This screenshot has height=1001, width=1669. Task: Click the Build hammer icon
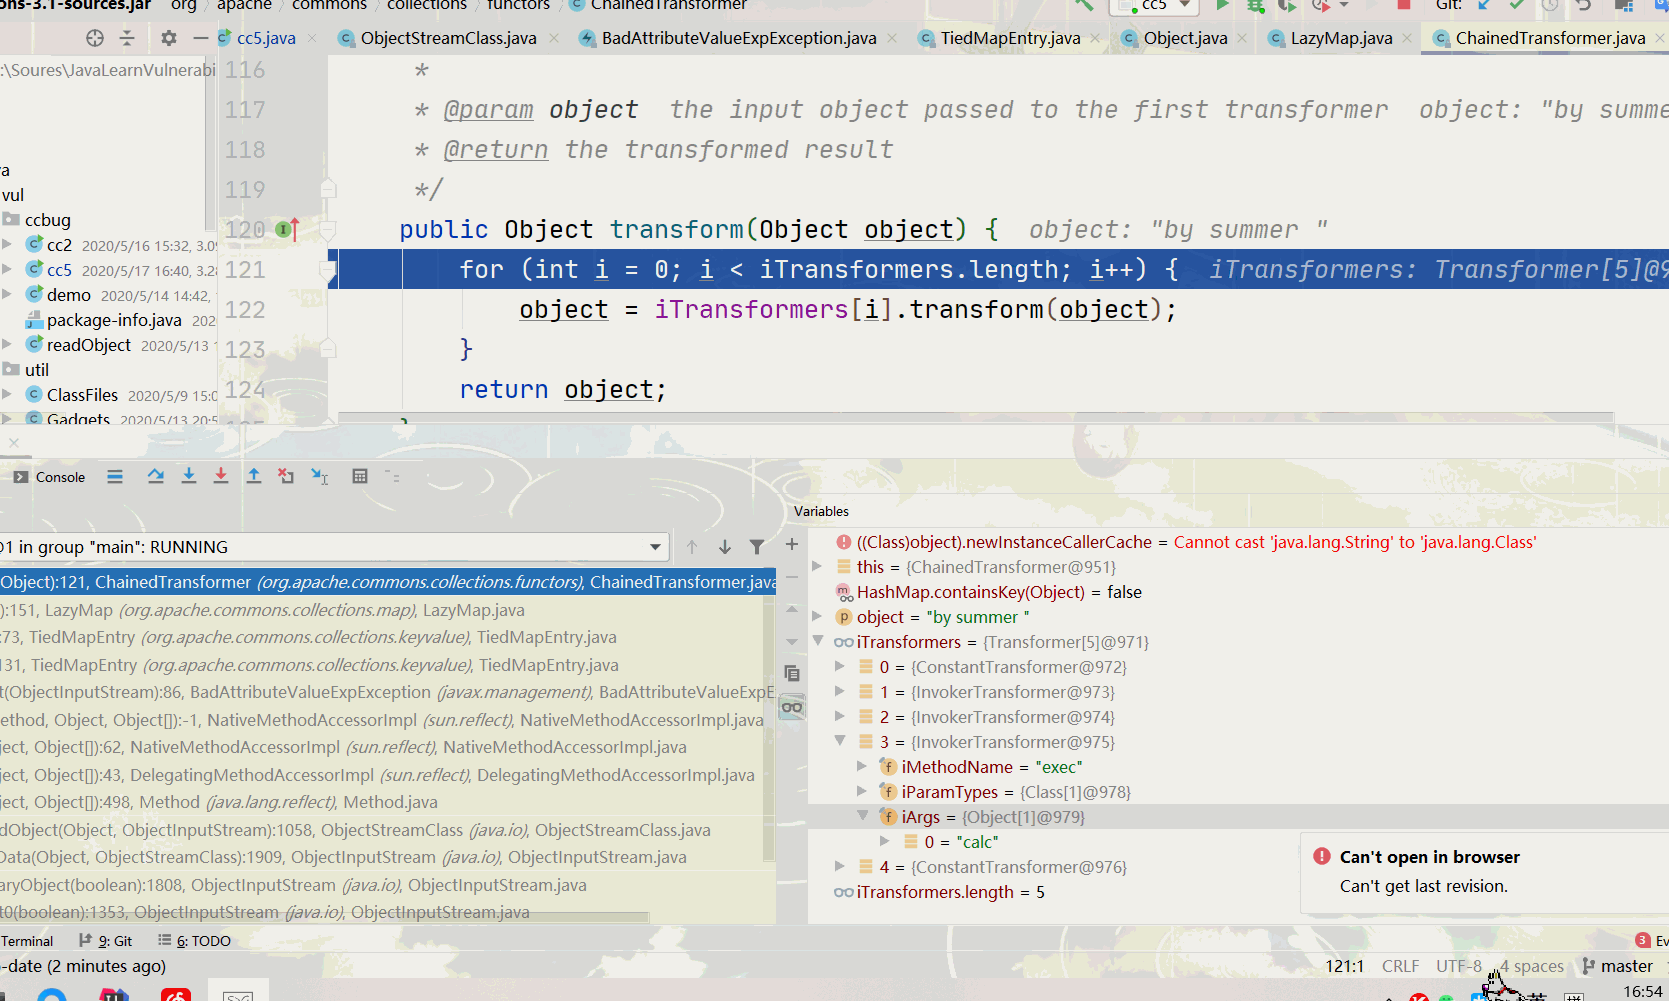pos(1084,5)
